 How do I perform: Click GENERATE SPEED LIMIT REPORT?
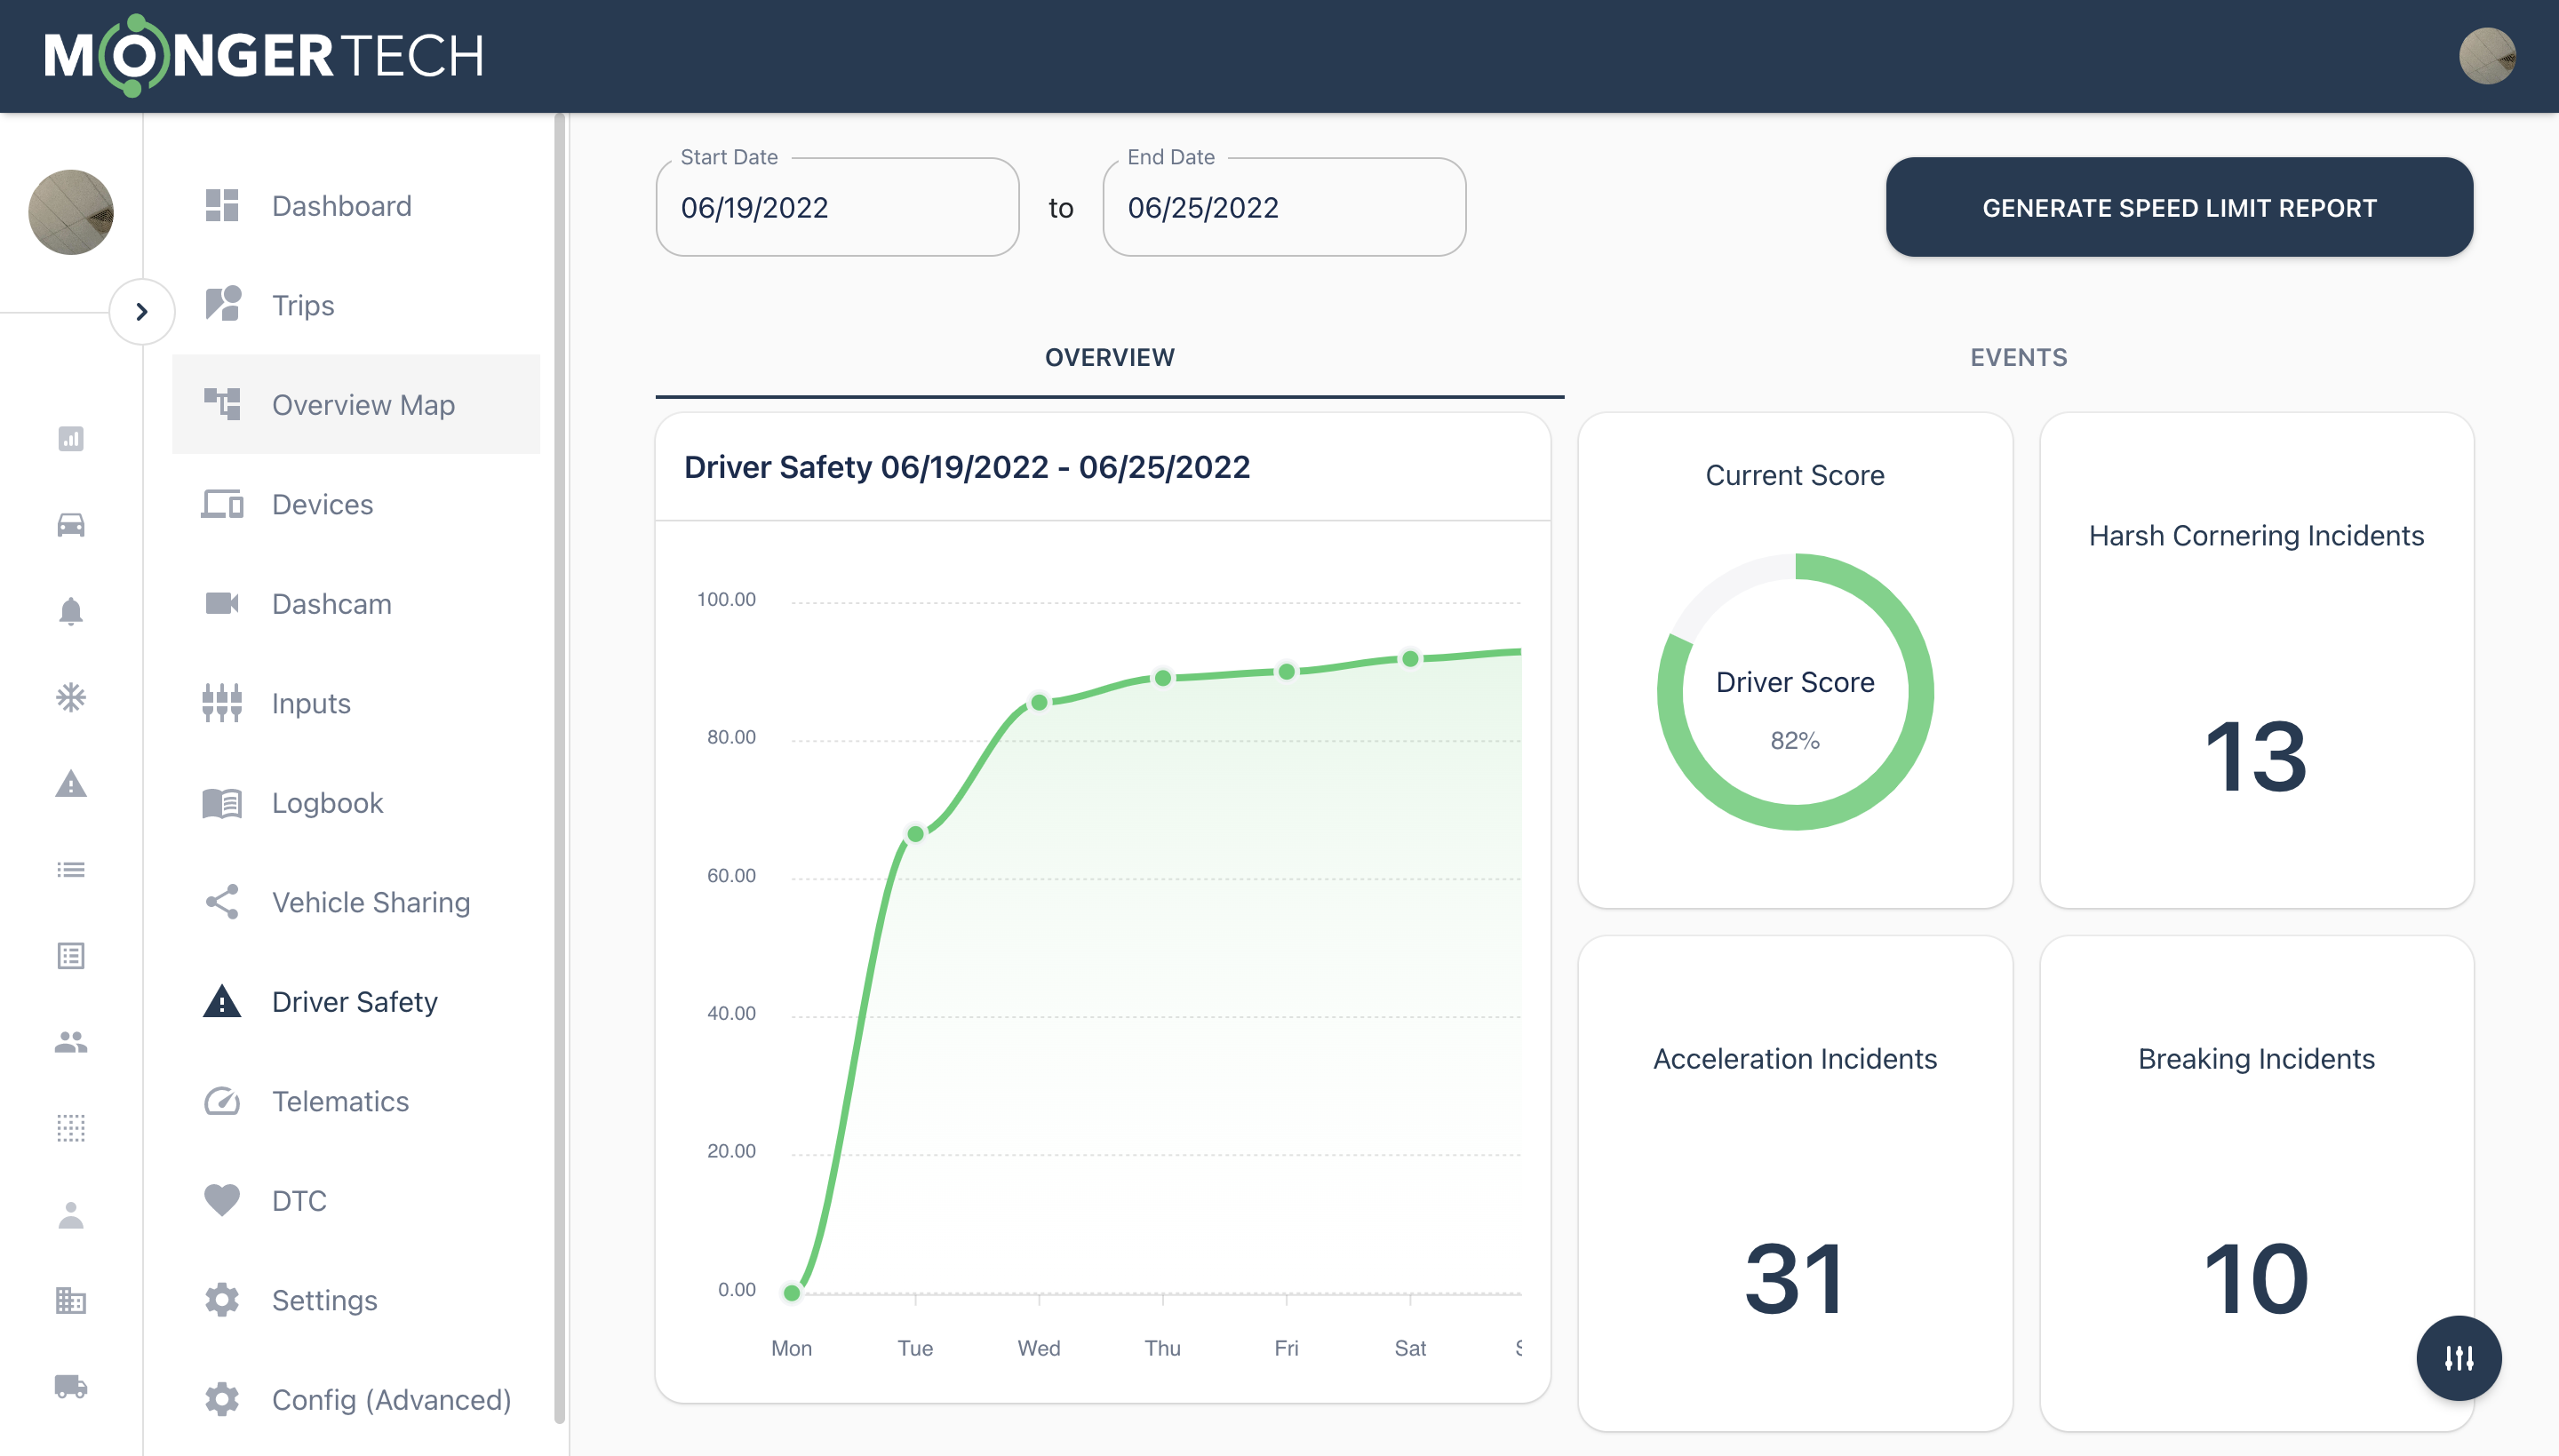2179,207
